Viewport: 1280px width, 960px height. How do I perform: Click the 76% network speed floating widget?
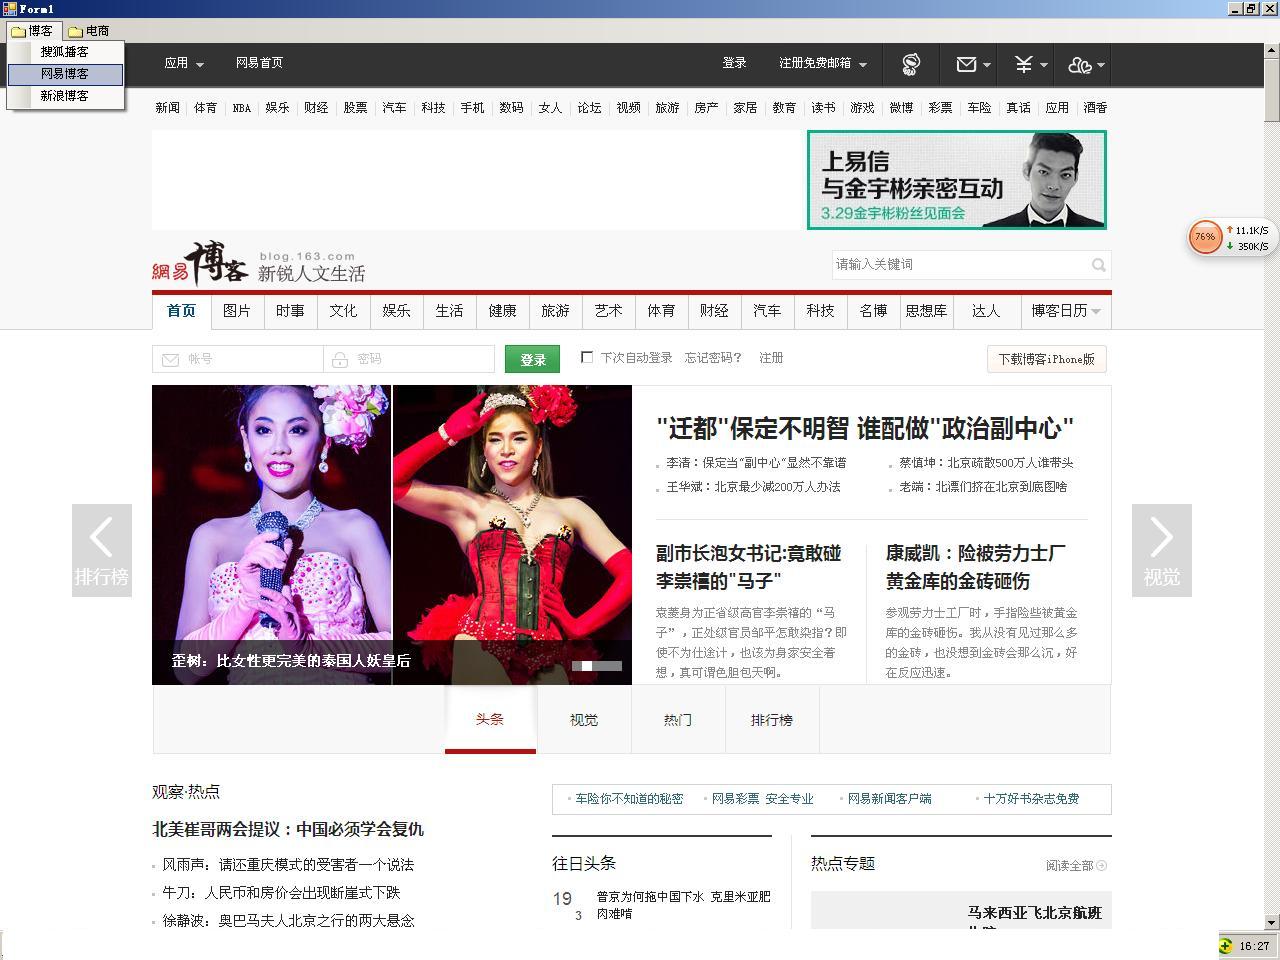(x=1230, y=238)
